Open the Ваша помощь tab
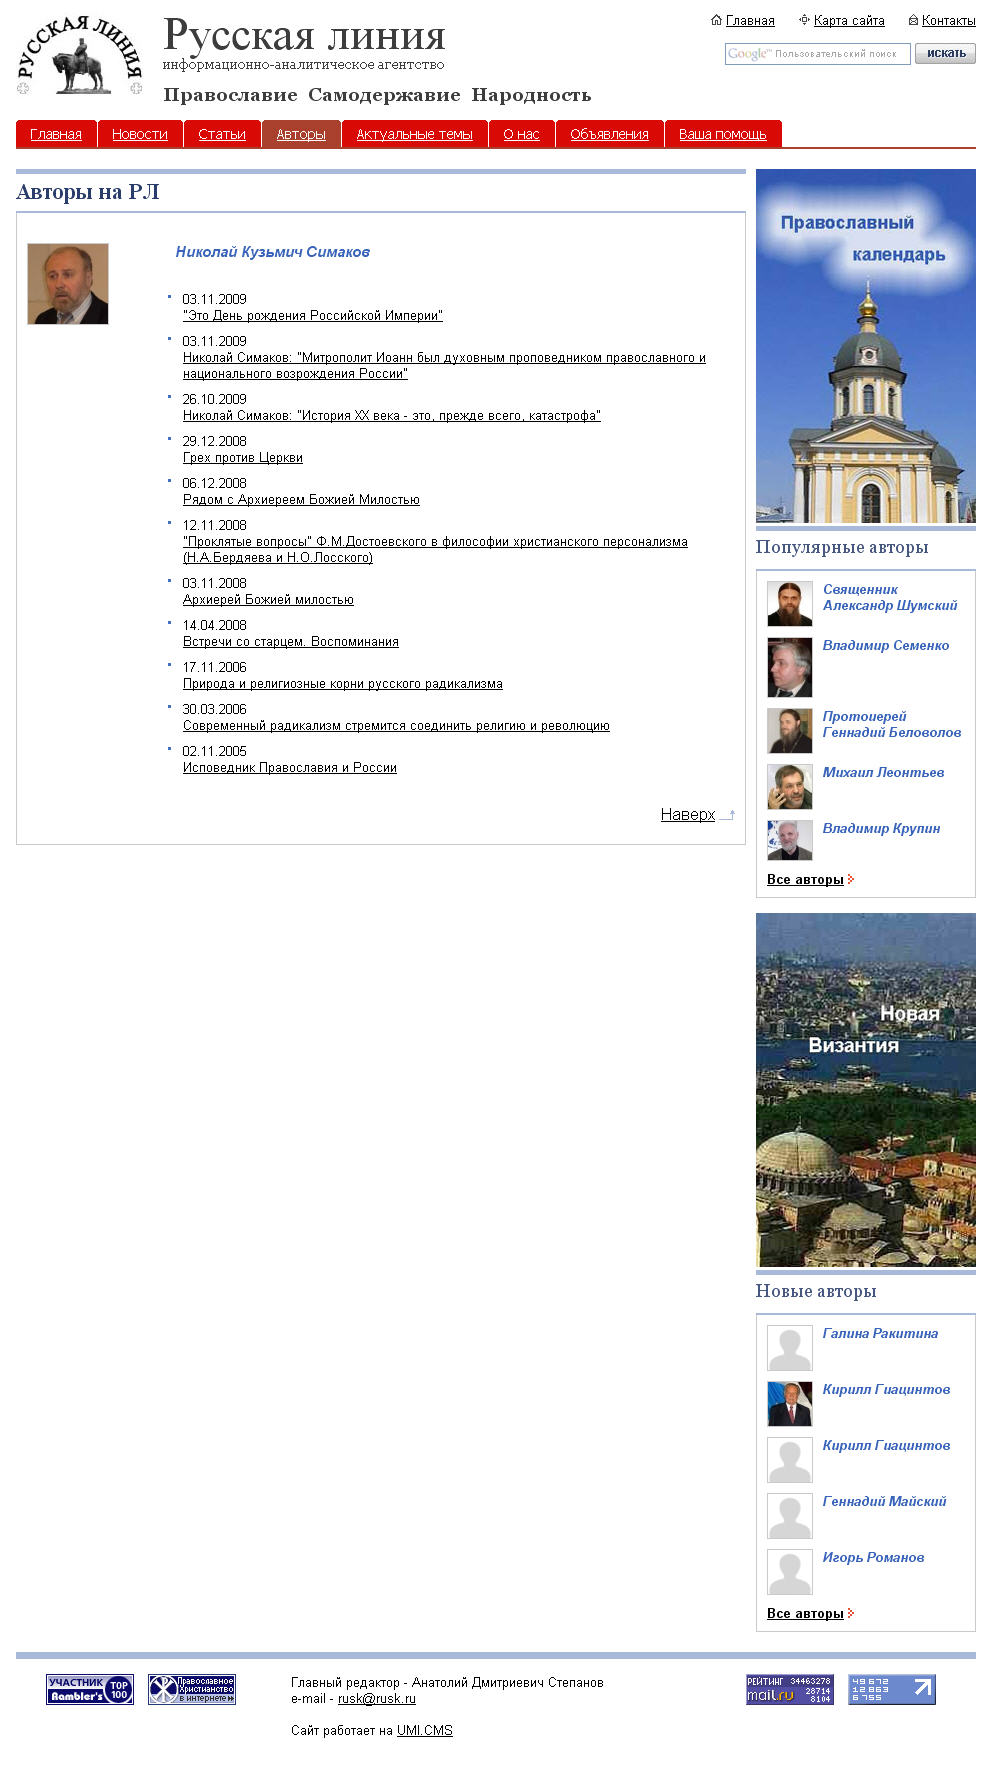The height and width of the screenshot is (1788, 989). click(x=723, y=134)
